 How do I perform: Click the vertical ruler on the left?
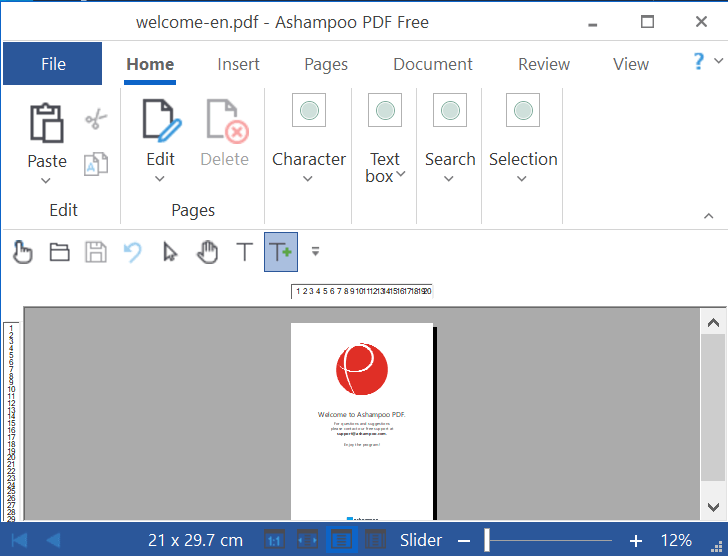(x=11, y=421)
